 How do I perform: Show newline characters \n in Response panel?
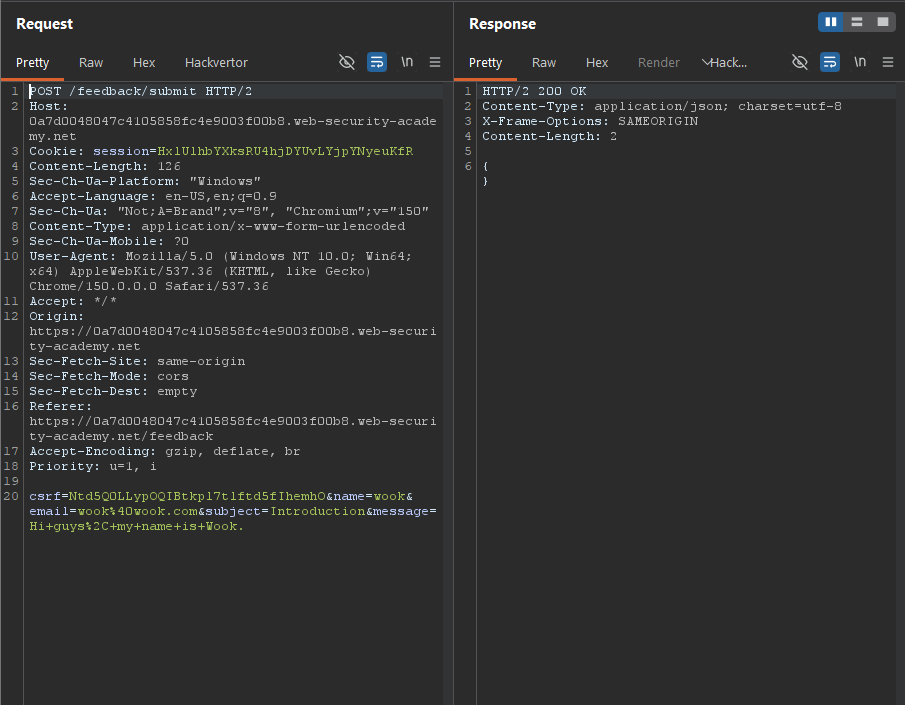[860, 62]
